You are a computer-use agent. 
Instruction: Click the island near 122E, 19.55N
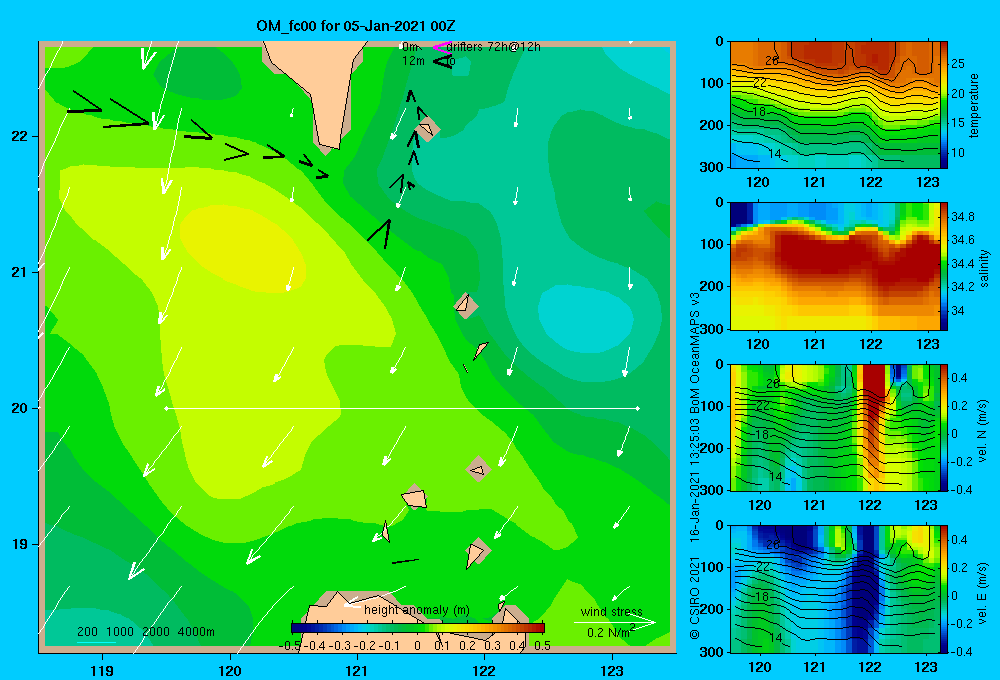tap(478, 469)
